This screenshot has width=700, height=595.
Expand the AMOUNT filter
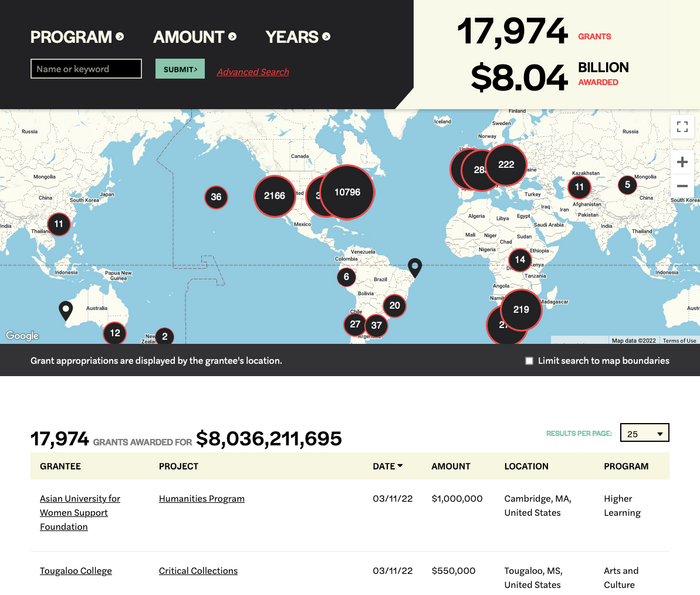[x=195, y=37]
